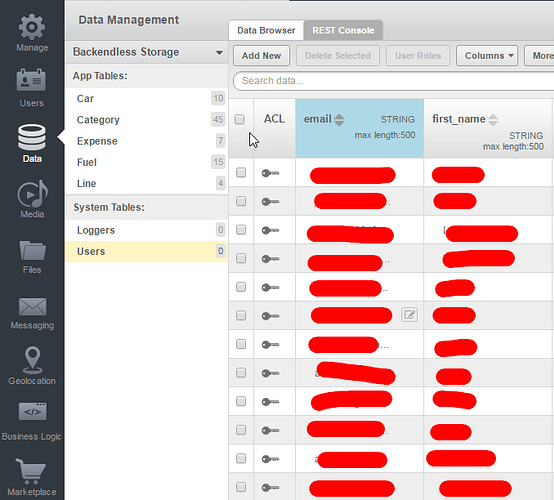Switch to the REST Console tab

click(x=343, y=30)
